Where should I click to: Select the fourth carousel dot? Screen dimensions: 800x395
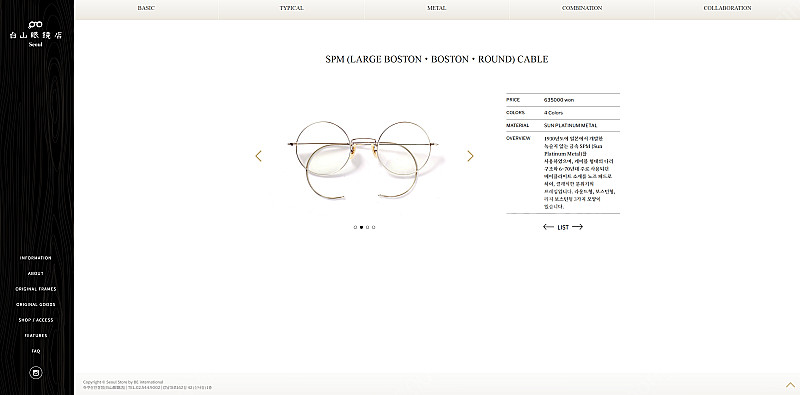point(373,228)
